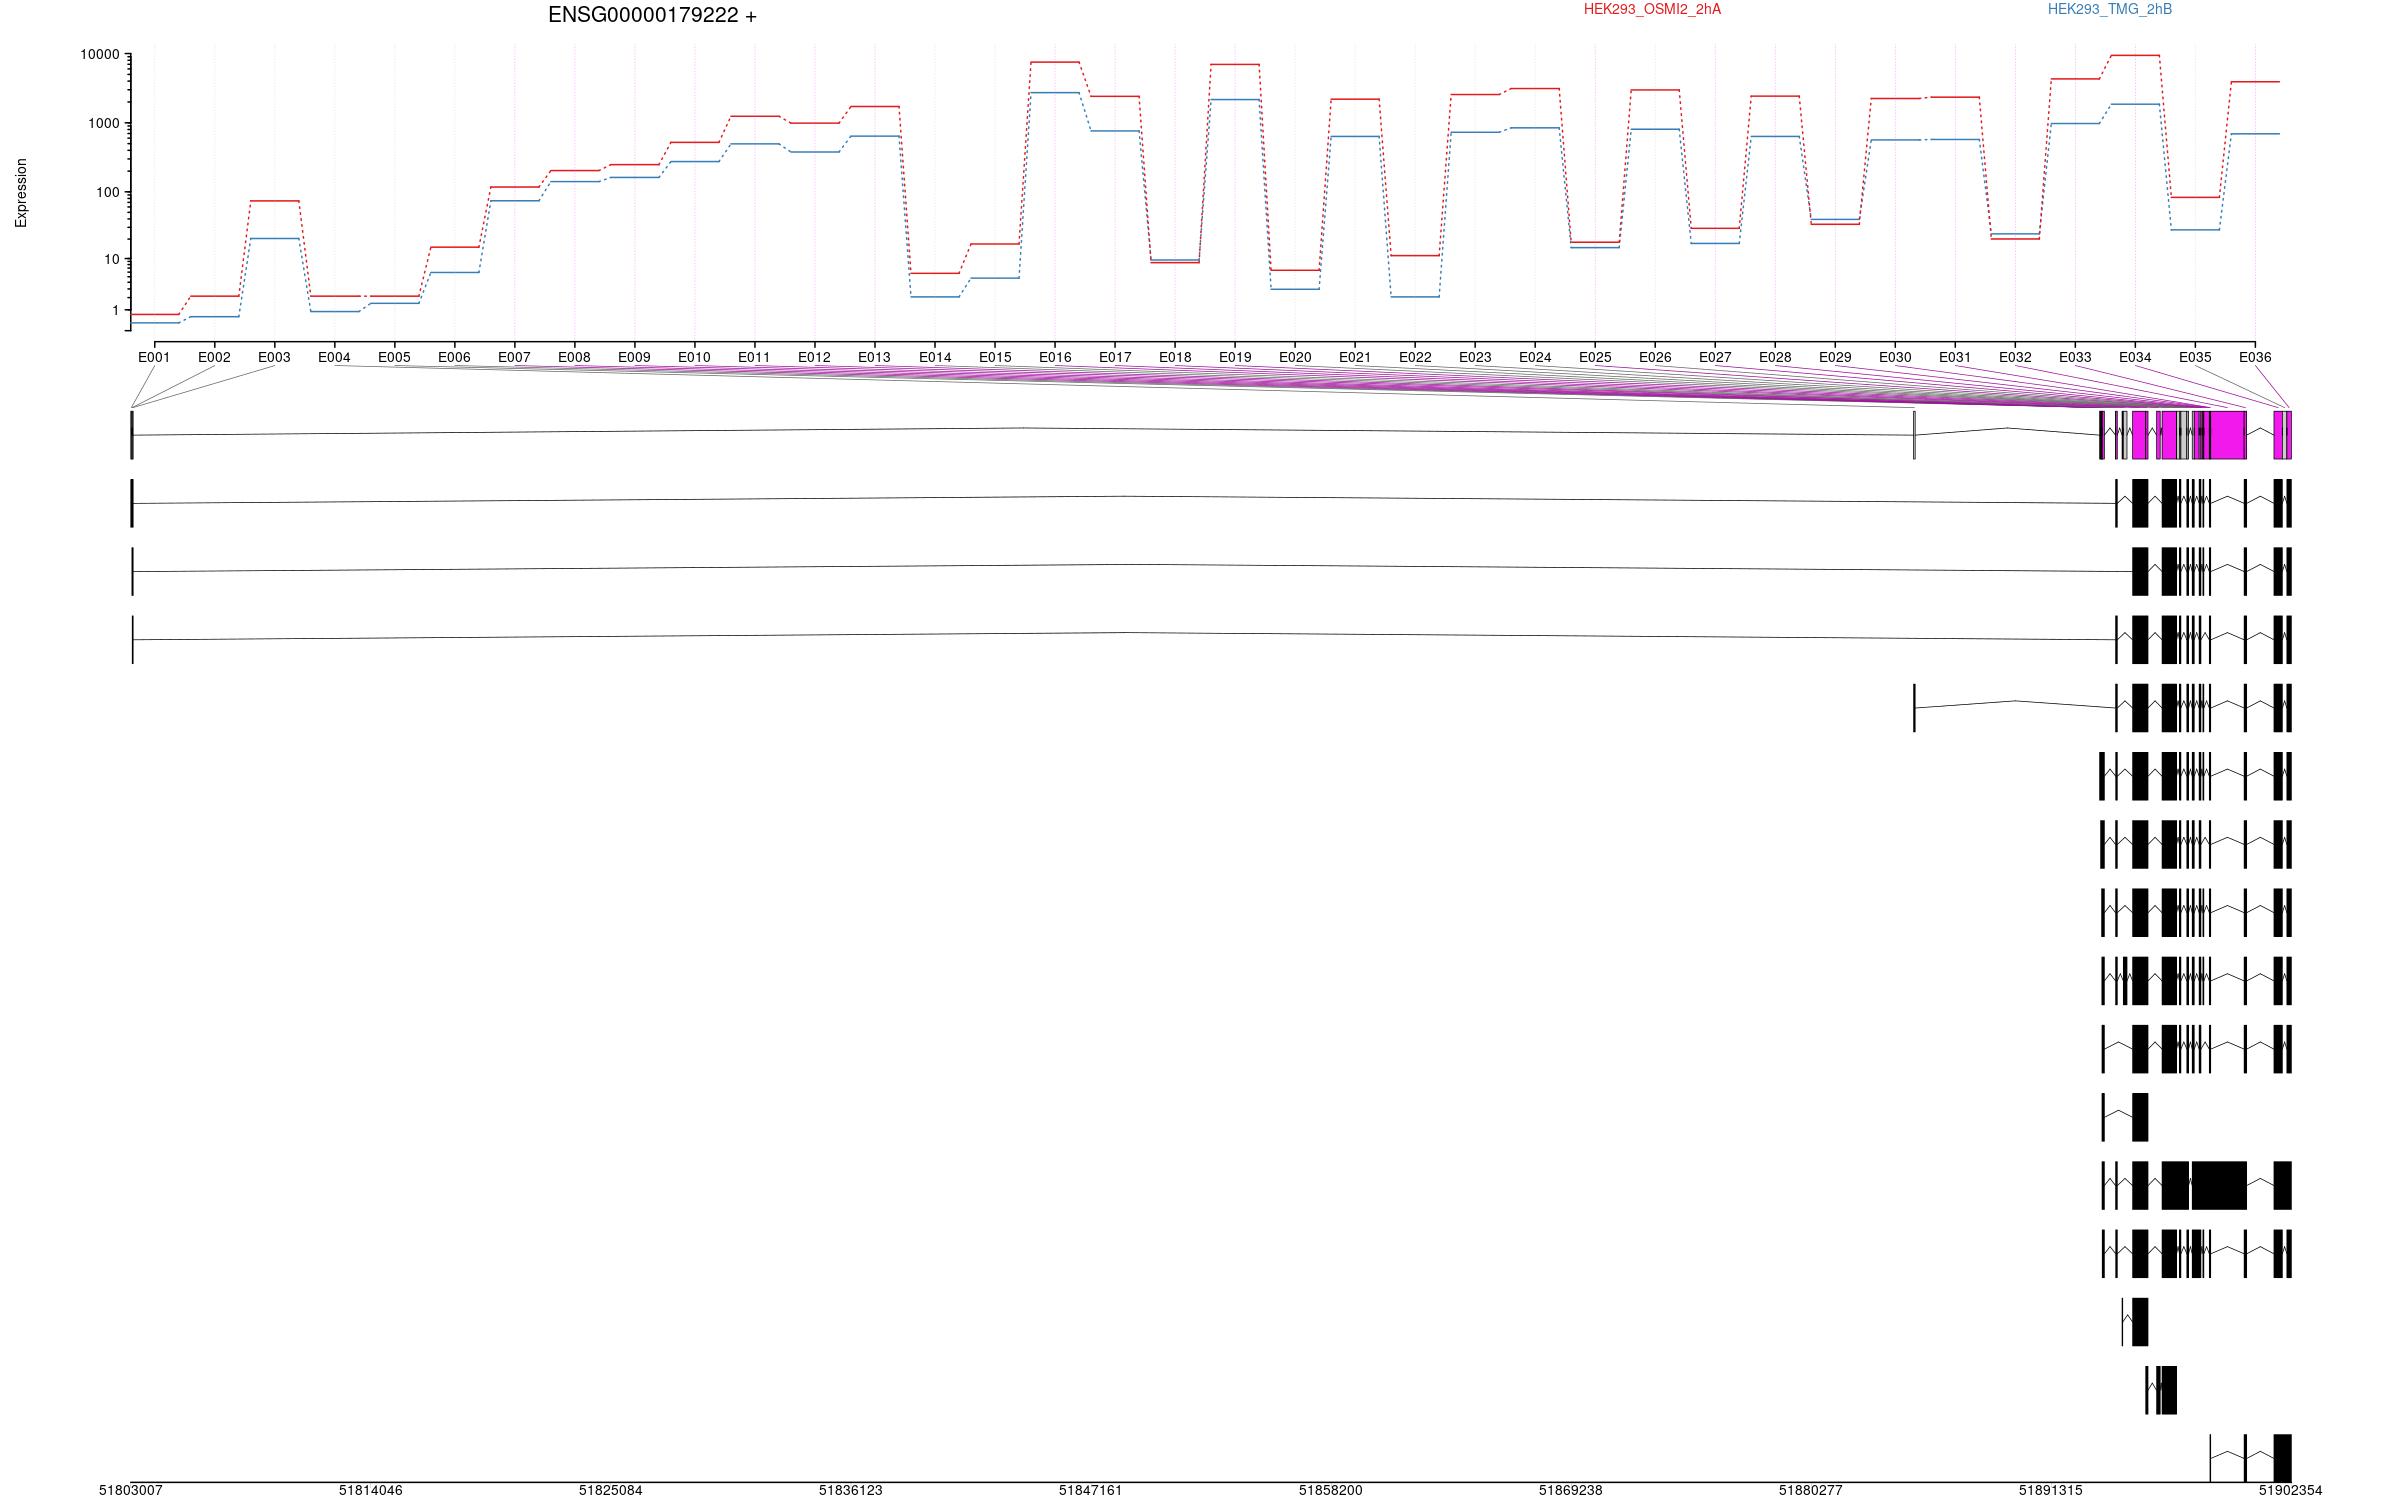The width and height of the screenshot is (2400, 1510).
Task: Click exon bin label E035
Action: [x=2195, y=357]
